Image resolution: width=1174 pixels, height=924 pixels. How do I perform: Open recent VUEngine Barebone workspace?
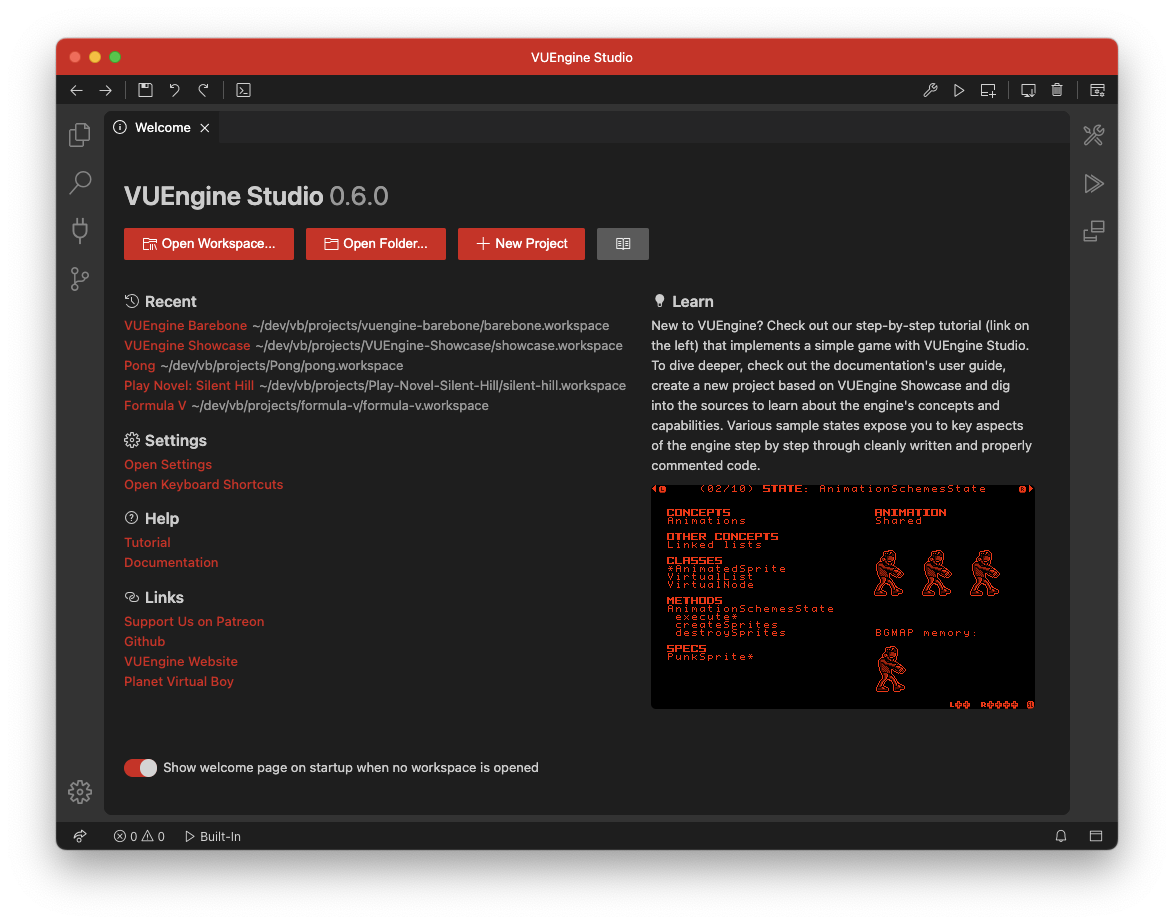click(186, 326)
